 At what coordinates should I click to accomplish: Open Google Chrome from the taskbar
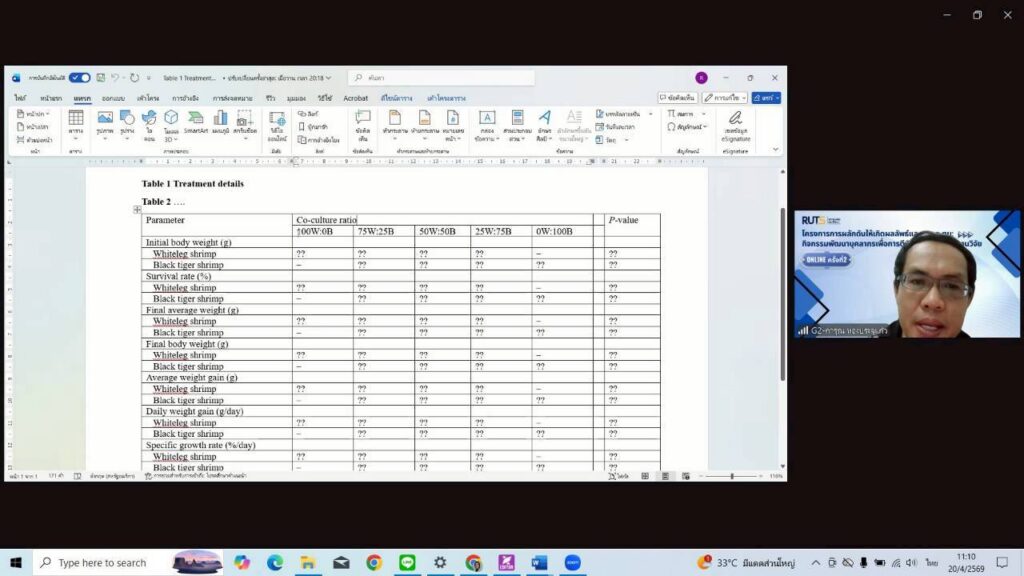point(374,563)
